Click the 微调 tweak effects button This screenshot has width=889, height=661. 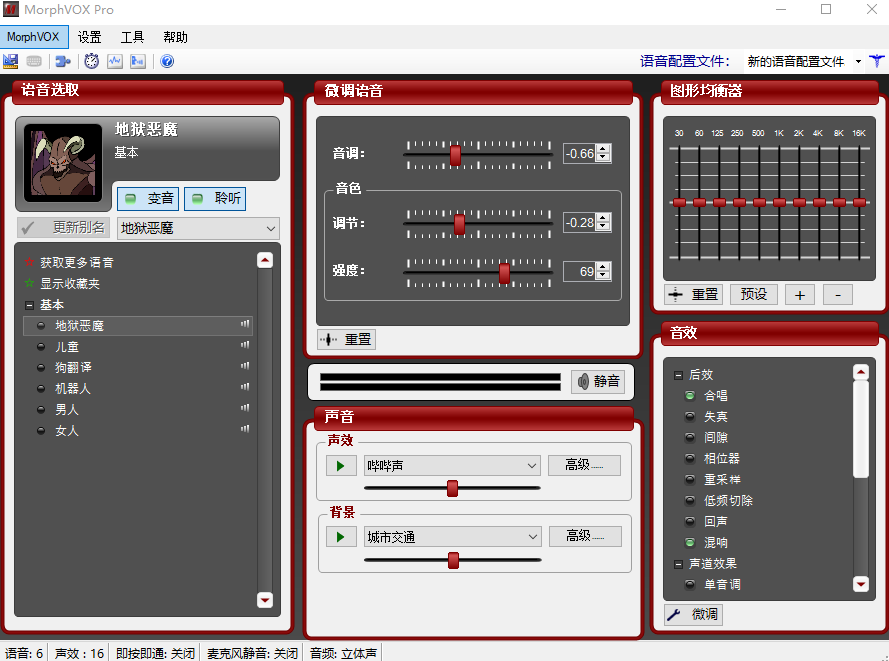pos(694,615)
